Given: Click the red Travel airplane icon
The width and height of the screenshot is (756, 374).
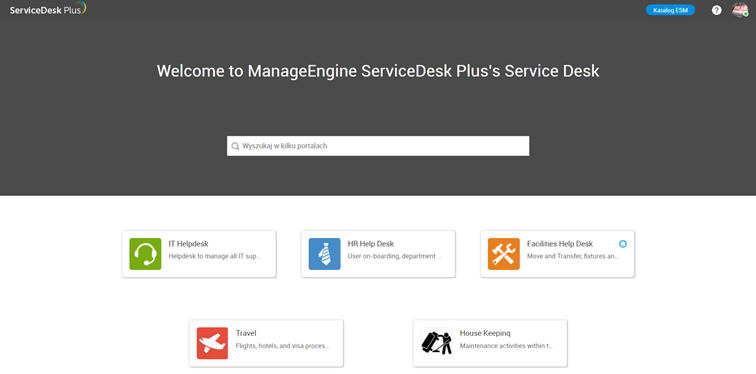Looking at the screenshot, I should coord(213,343).
